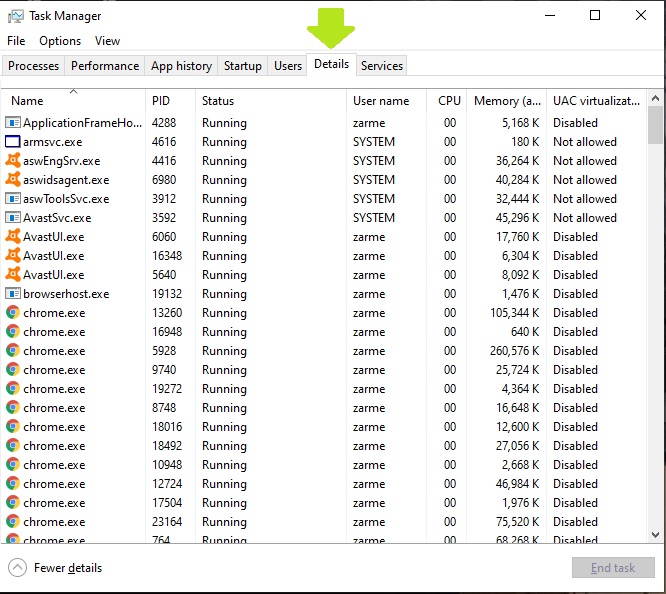Viewport: 666px width, 594px height.
Task: Click the Task Manager title bar icon
Action: pos(16,16)
